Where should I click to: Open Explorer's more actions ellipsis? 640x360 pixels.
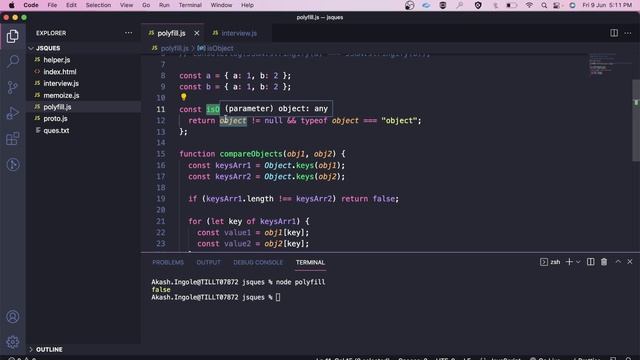(x=129, y=33)
